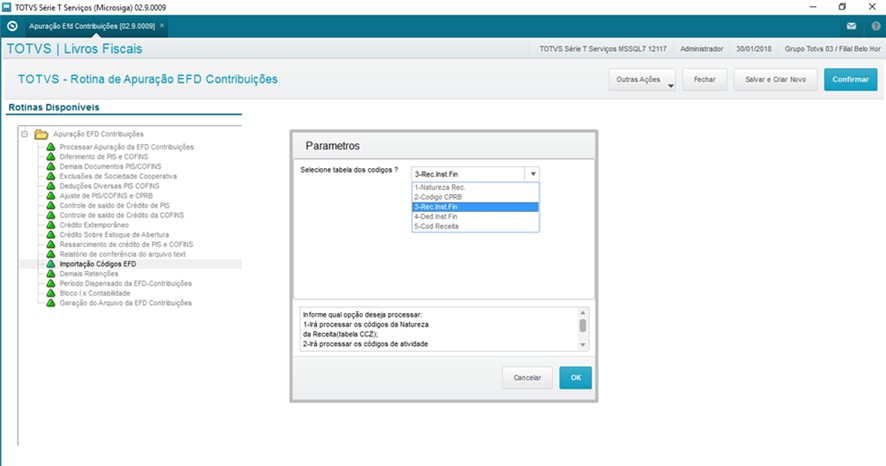Click green icon beside Deduções Diversas

point(51,186)
